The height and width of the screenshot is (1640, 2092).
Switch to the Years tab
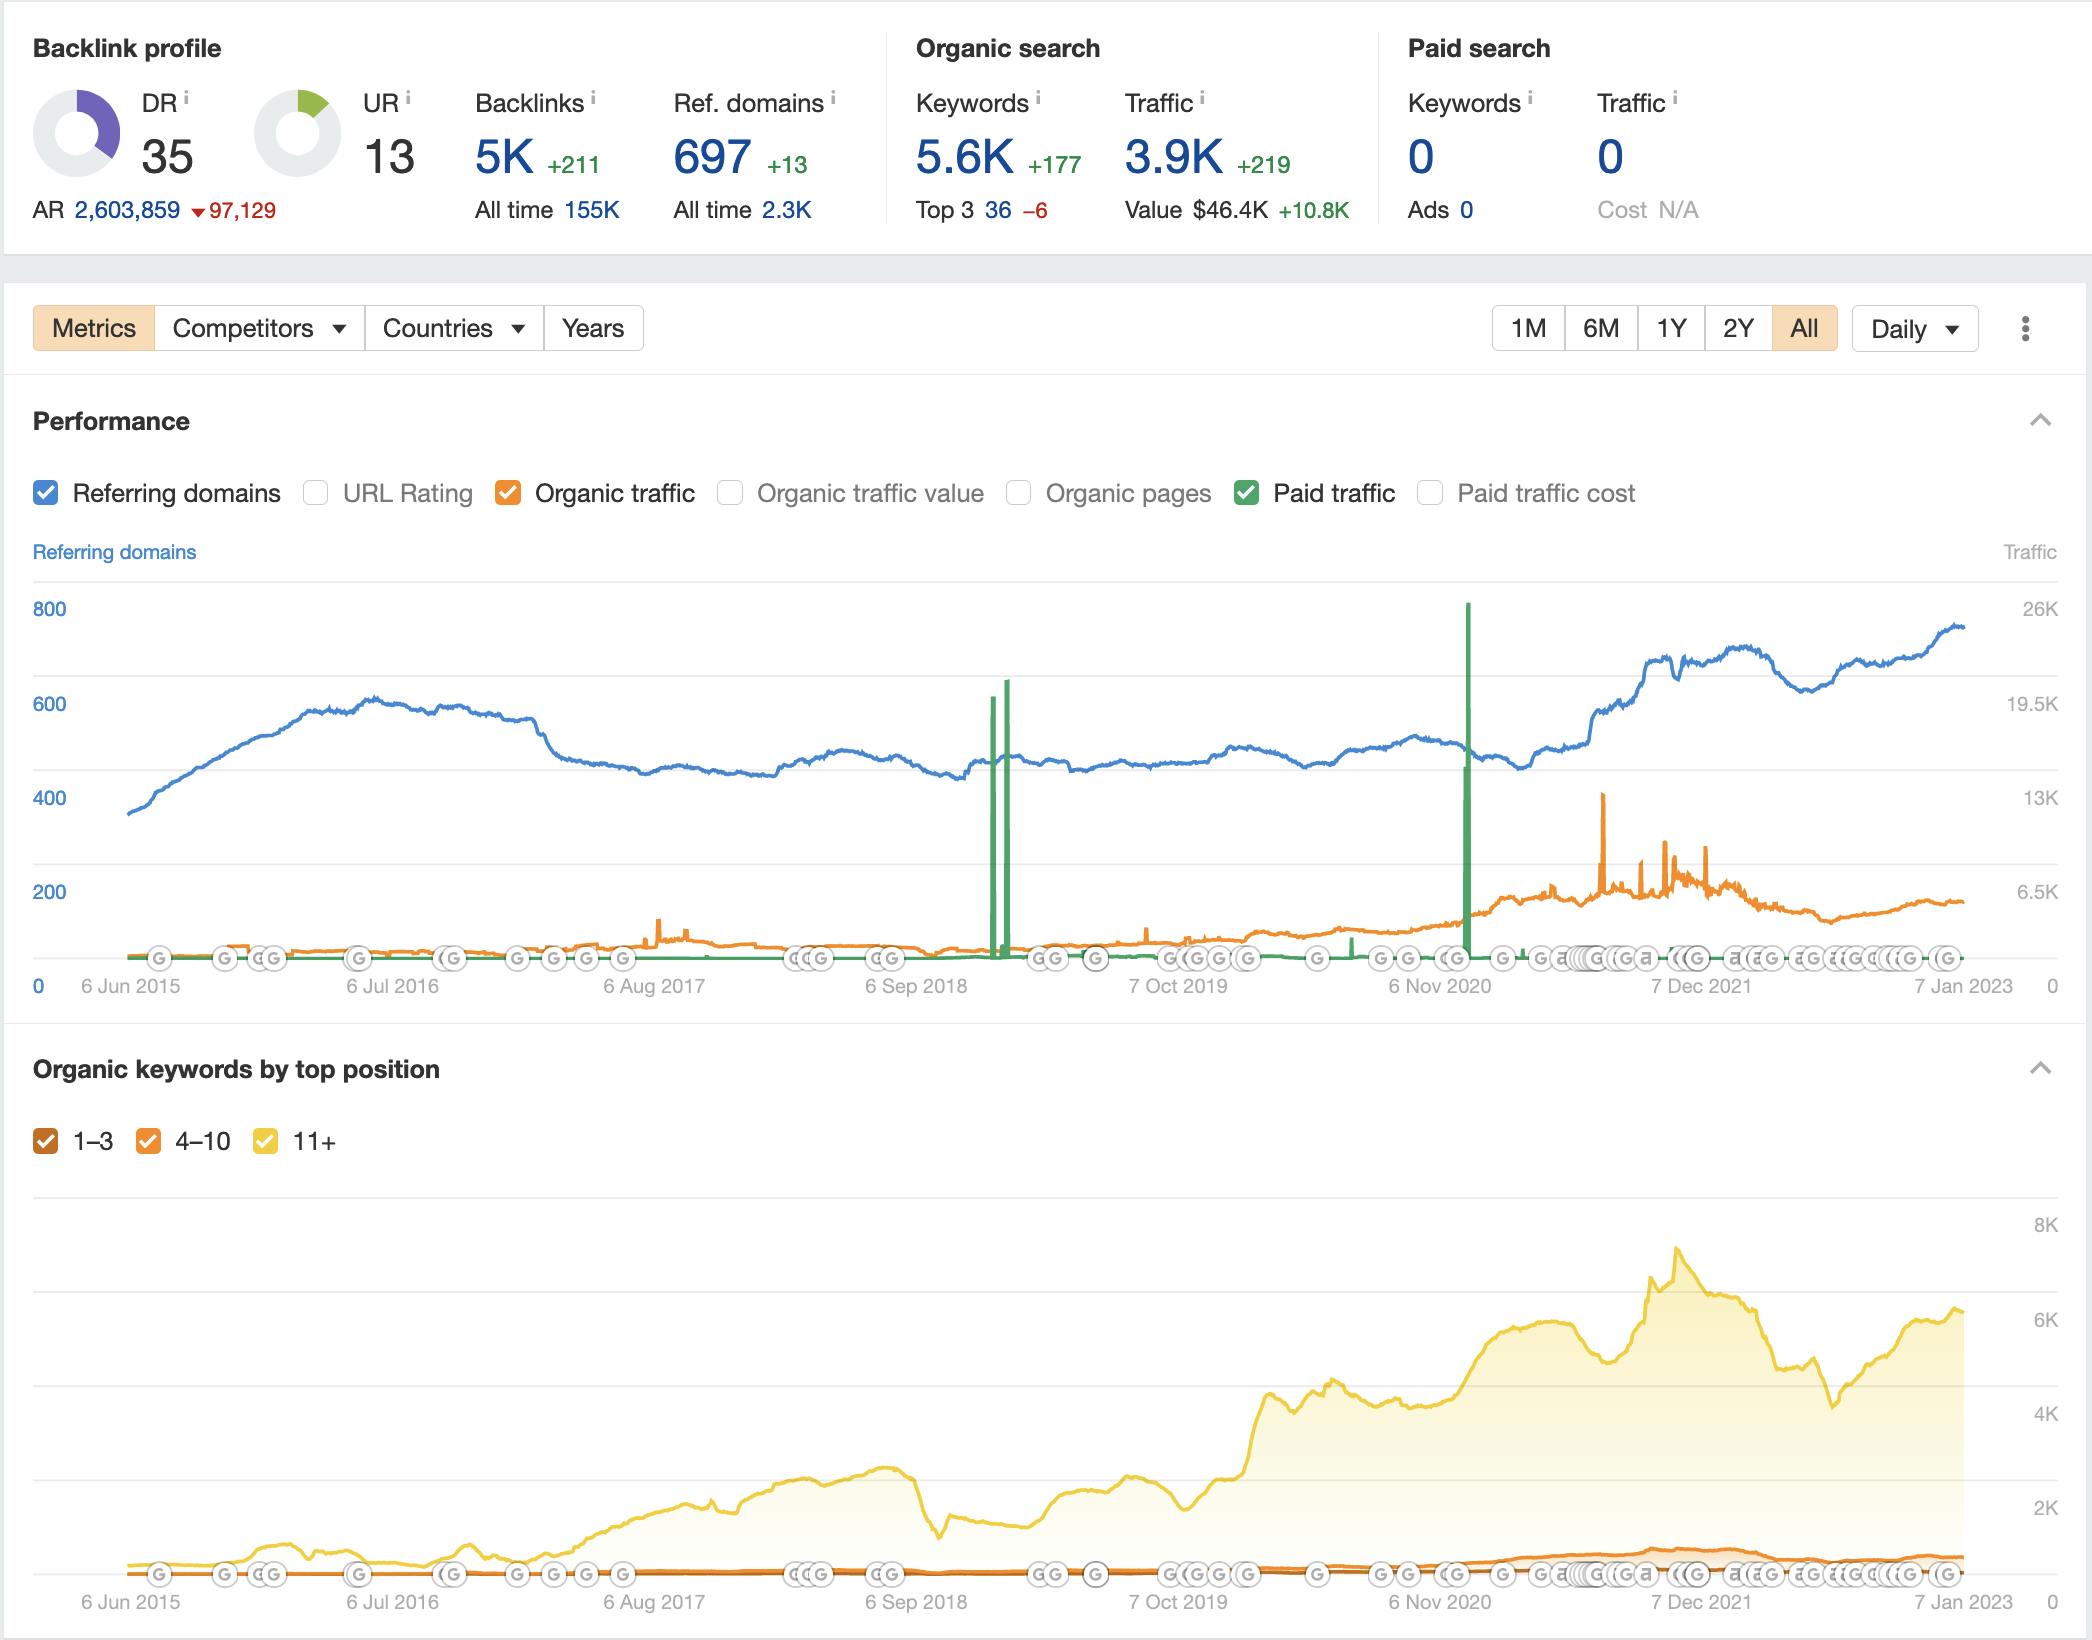point(593,328)
